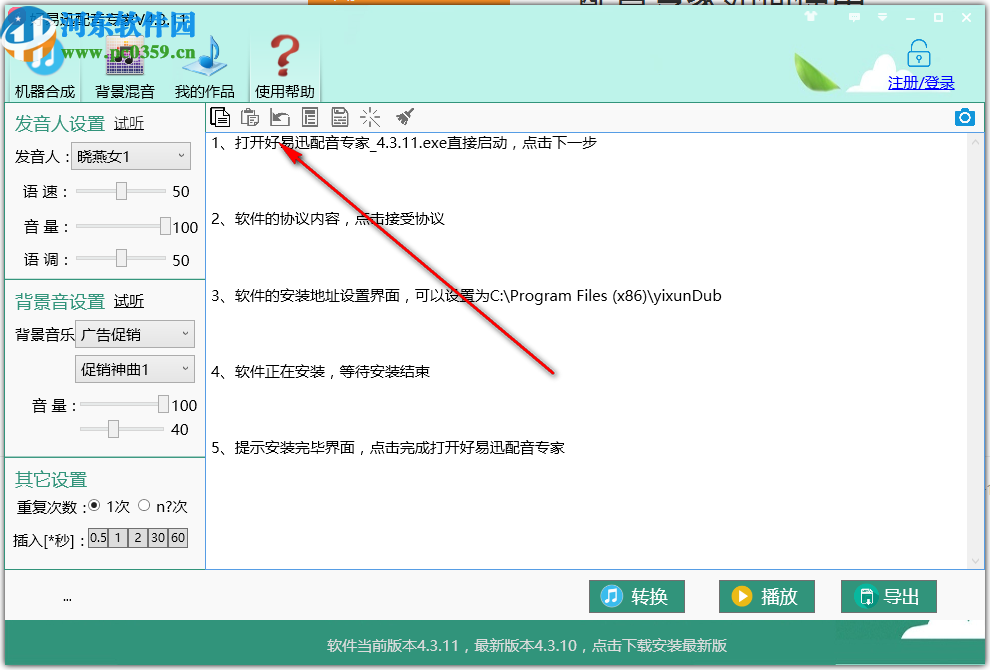Maximize the application window
990x670 pixels.
coord(938,18)
